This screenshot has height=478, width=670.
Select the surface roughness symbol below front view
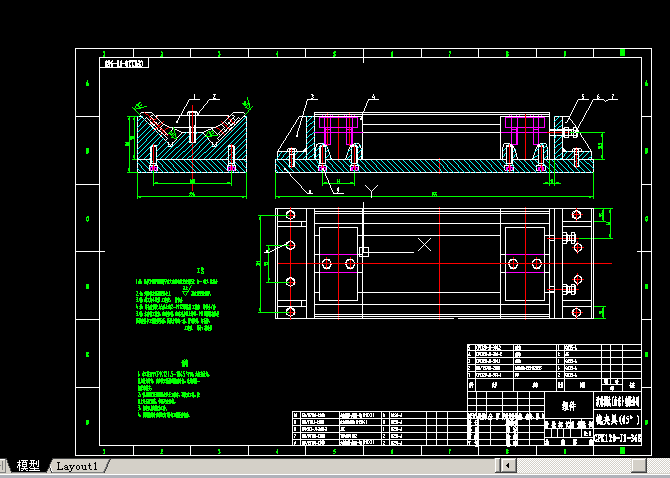[372, 188]
